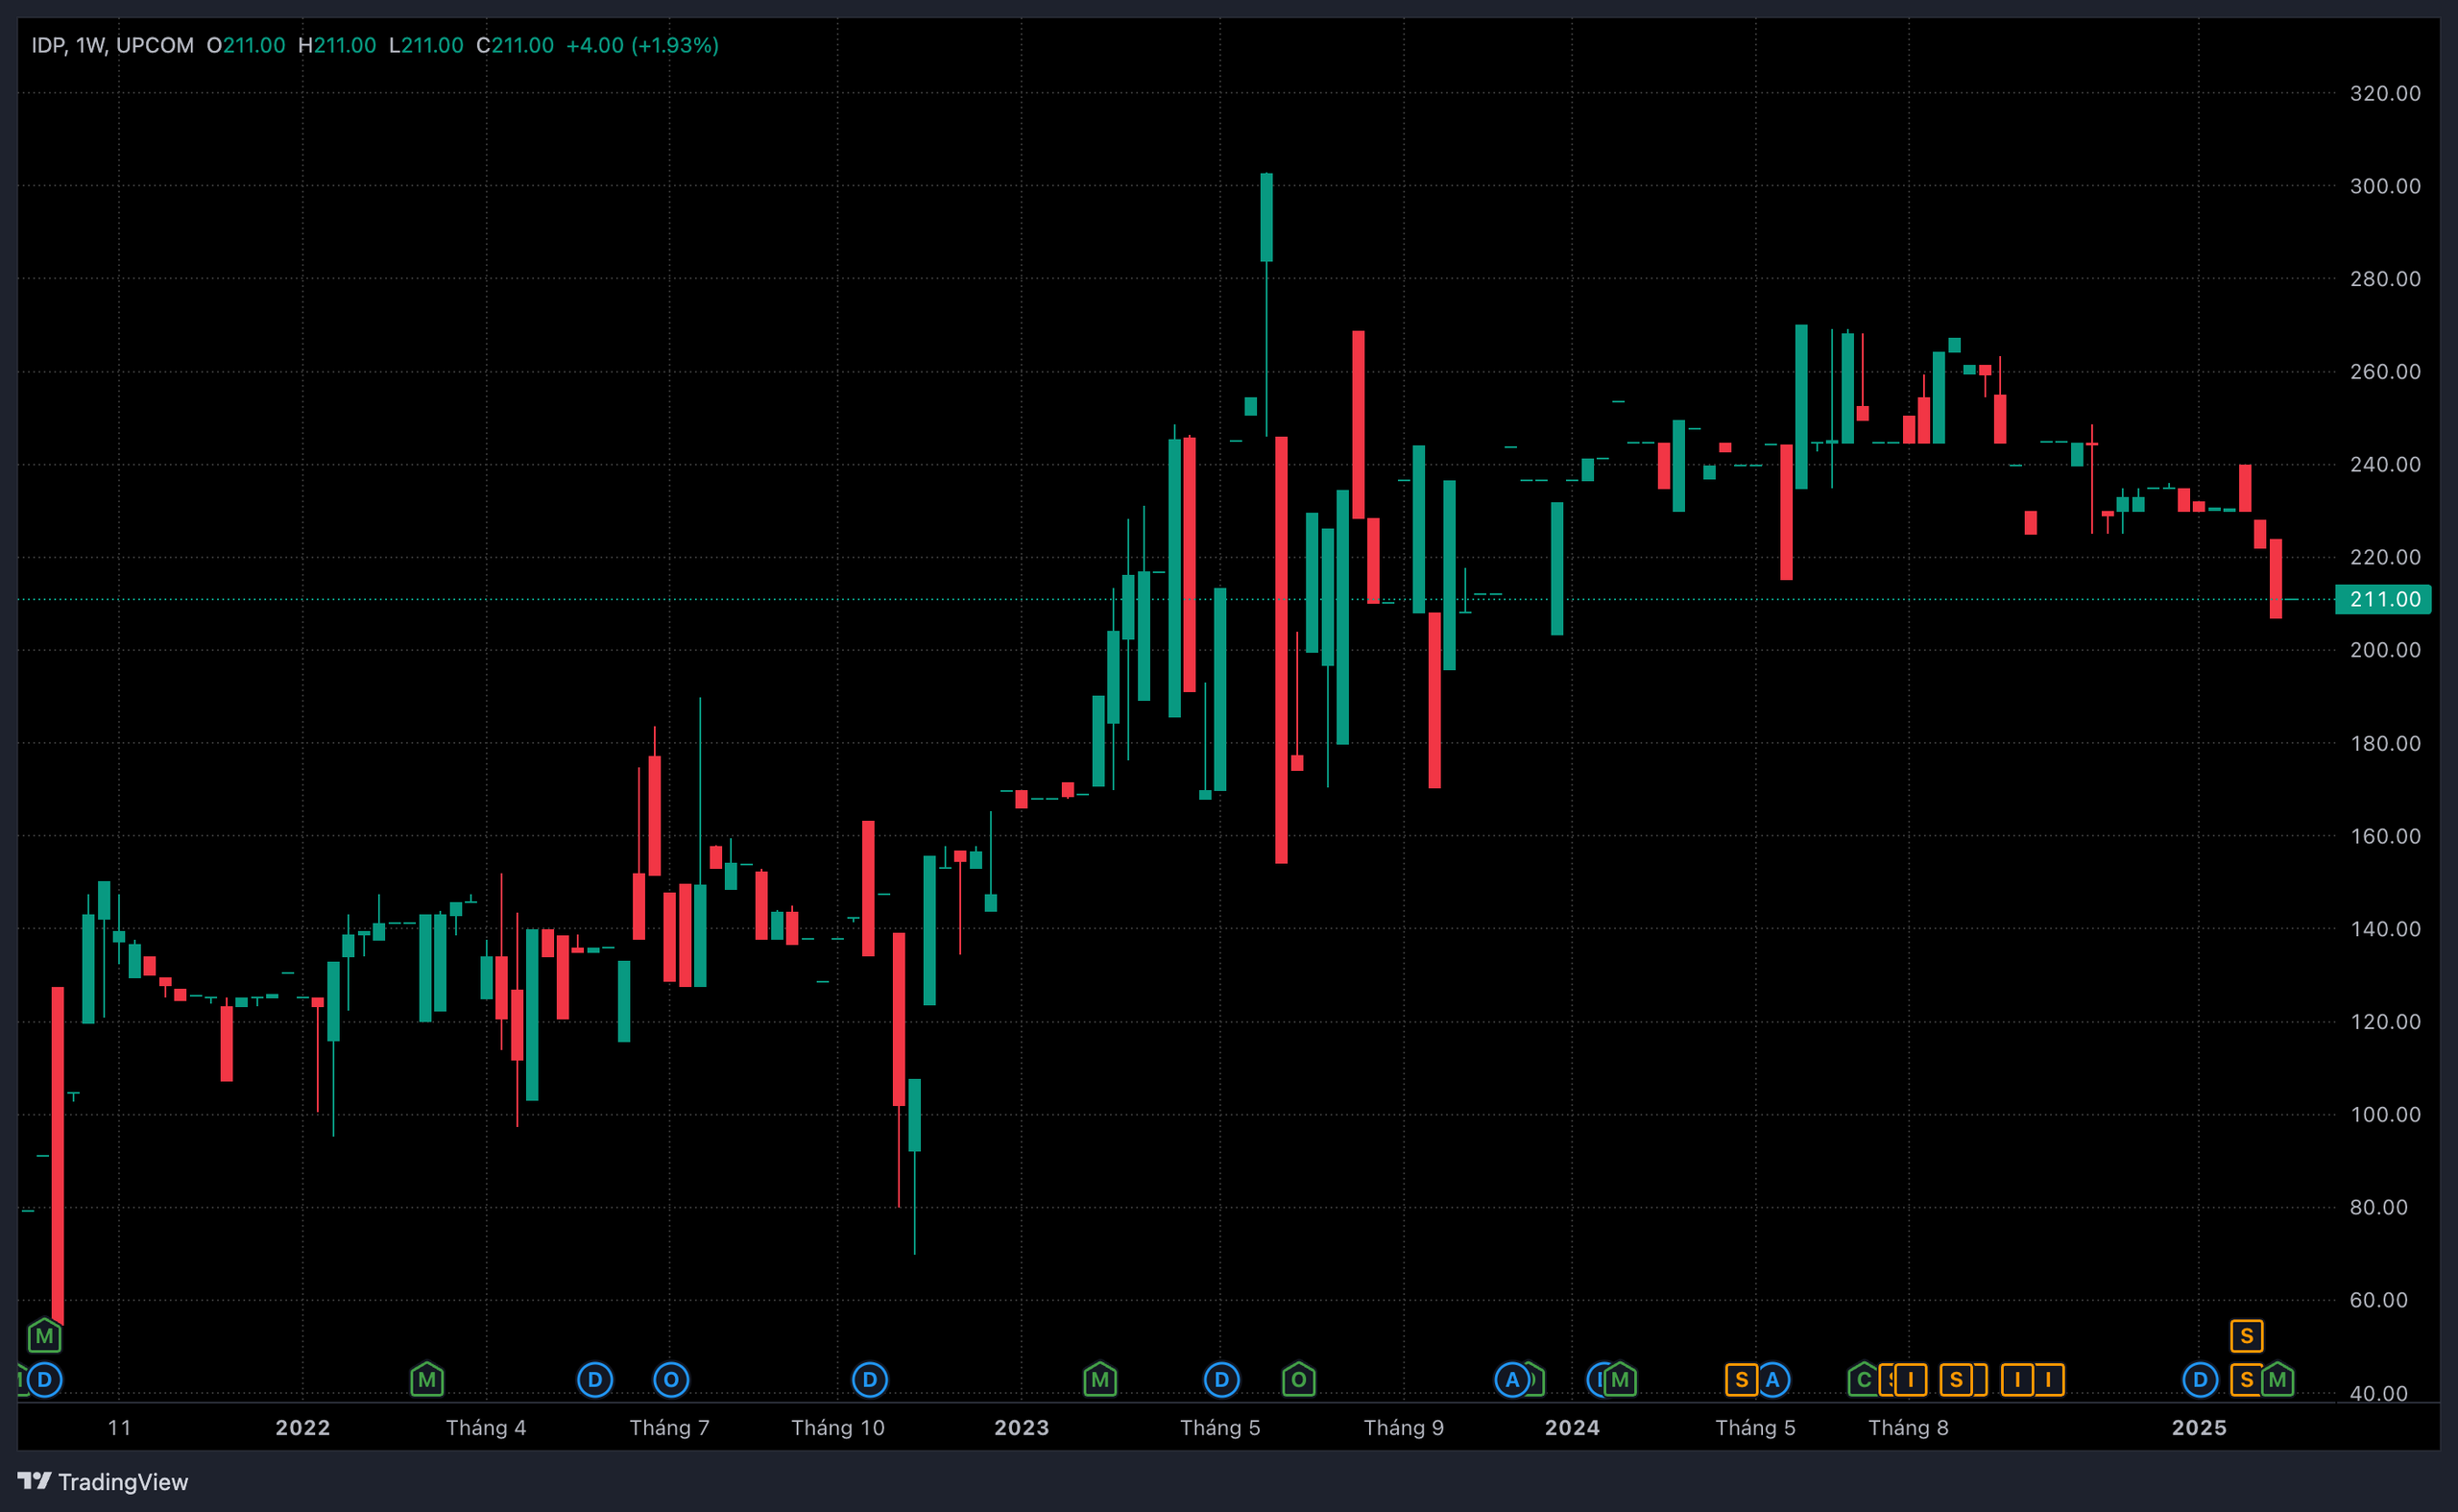
Task: Click the 320.00 price axis label
Action: (x=2385, y=93)
